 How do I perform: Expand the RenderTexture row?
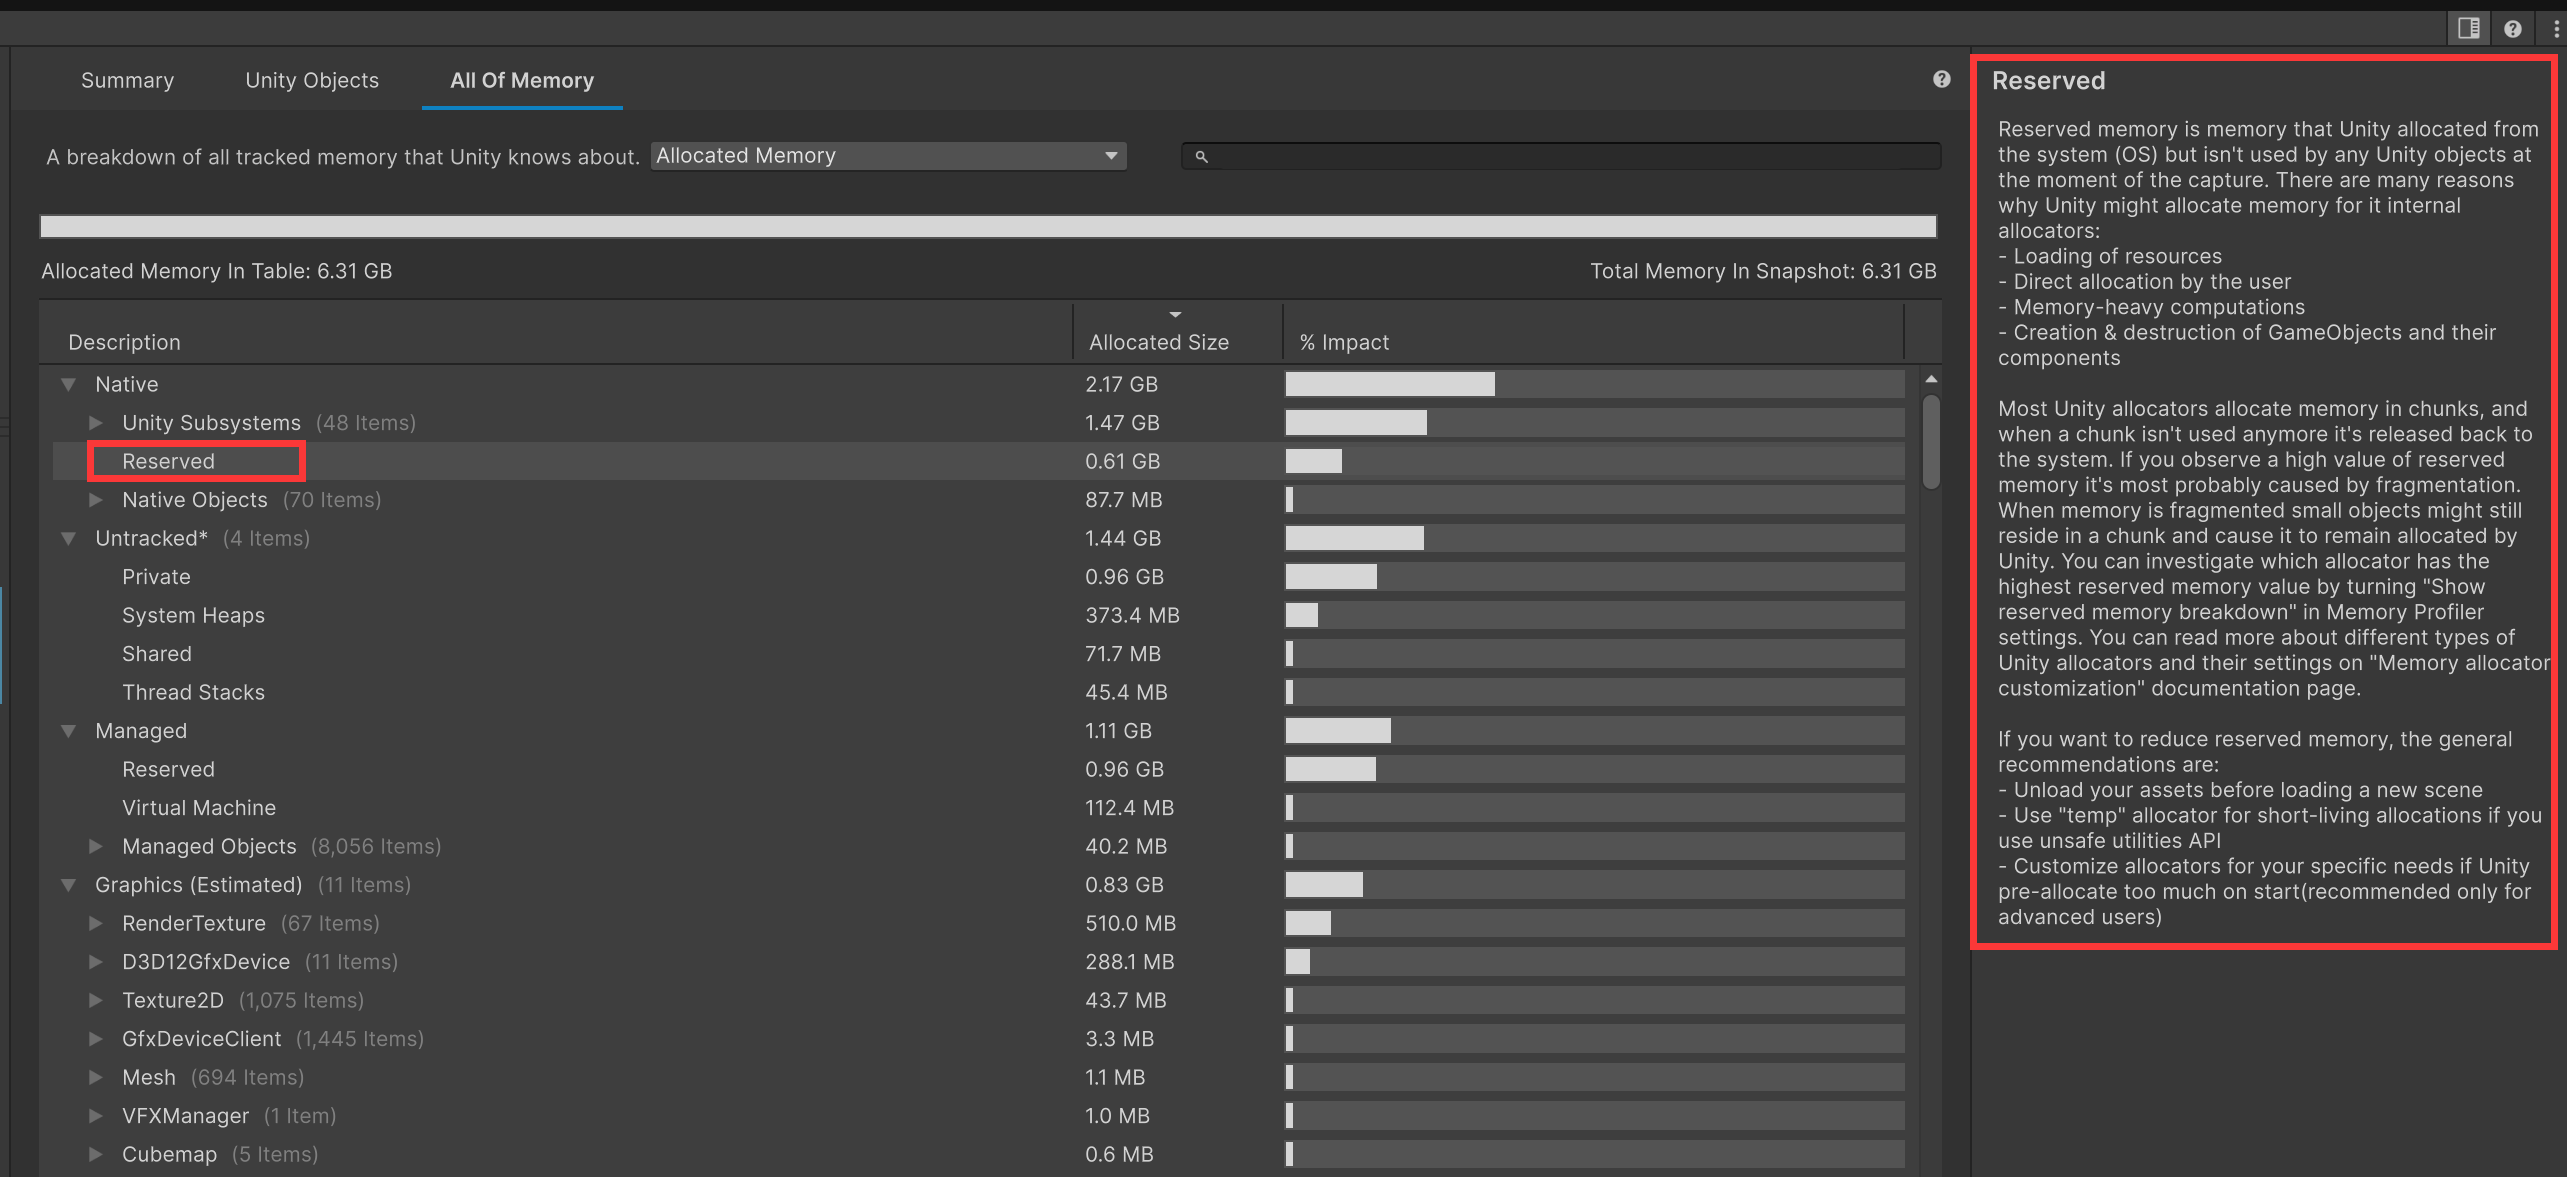pyautogui.click(x=96, y=924)
